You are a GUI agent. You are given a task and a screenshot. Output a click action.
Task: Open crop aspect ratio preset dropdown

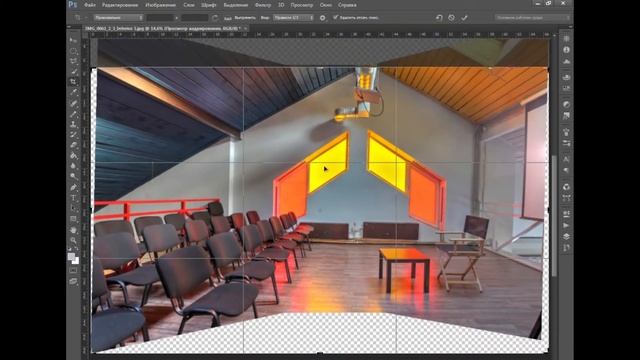118,18
